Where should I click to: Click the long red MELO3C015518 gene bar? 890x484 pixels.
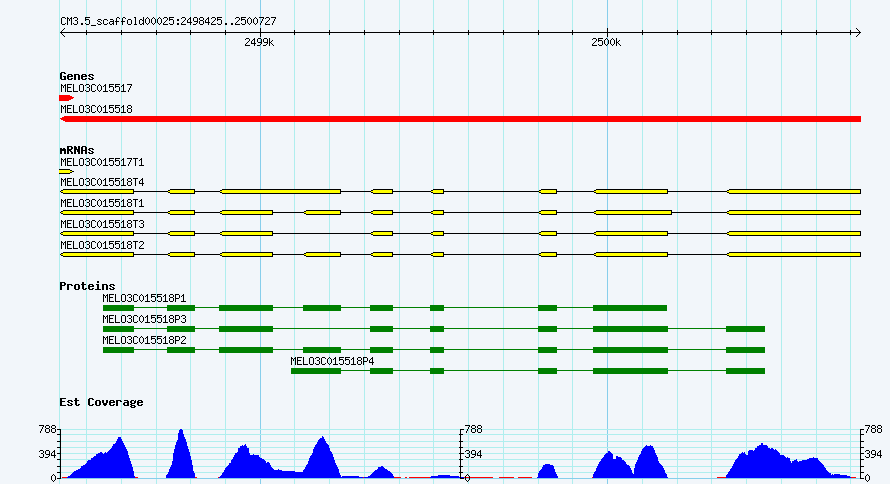460,119
